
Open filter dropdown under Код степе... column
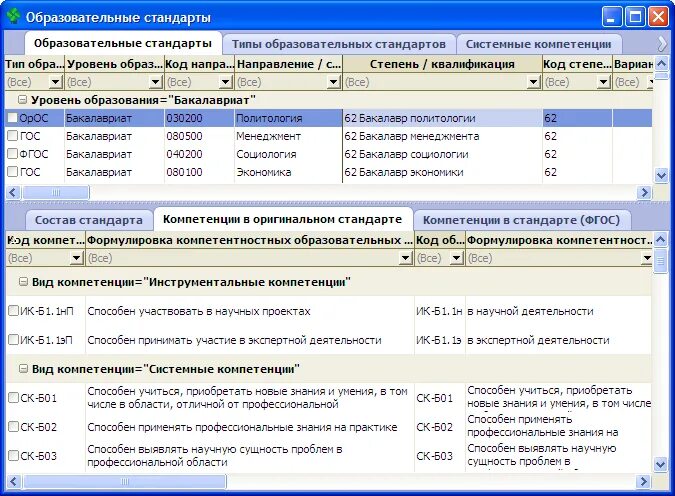coord(604,82)
